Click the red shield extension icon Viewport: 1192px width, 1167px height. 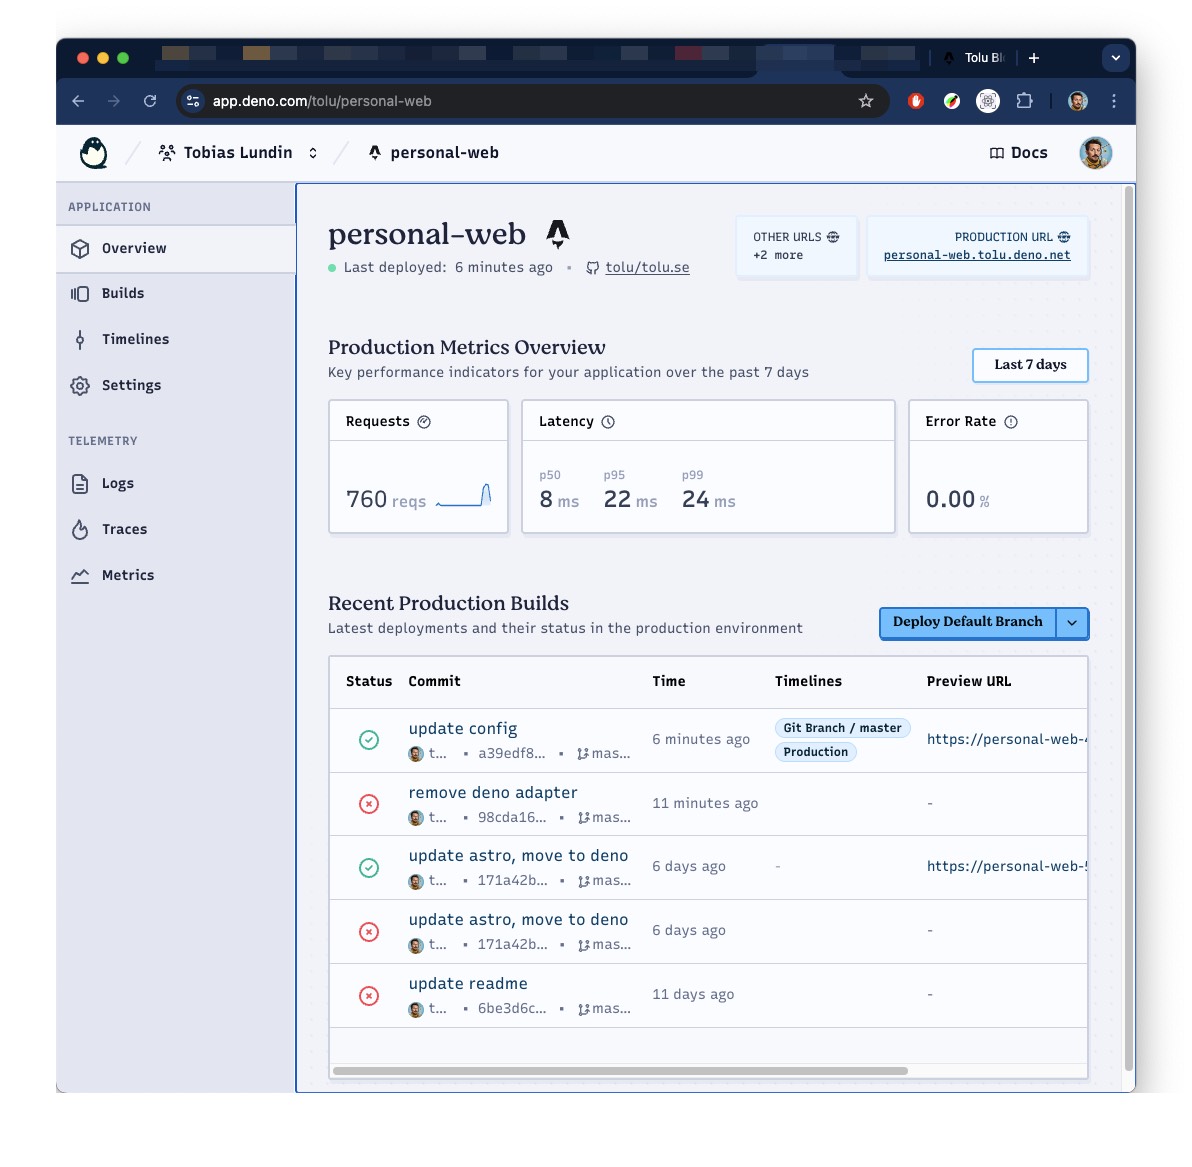tap(916, 101)
